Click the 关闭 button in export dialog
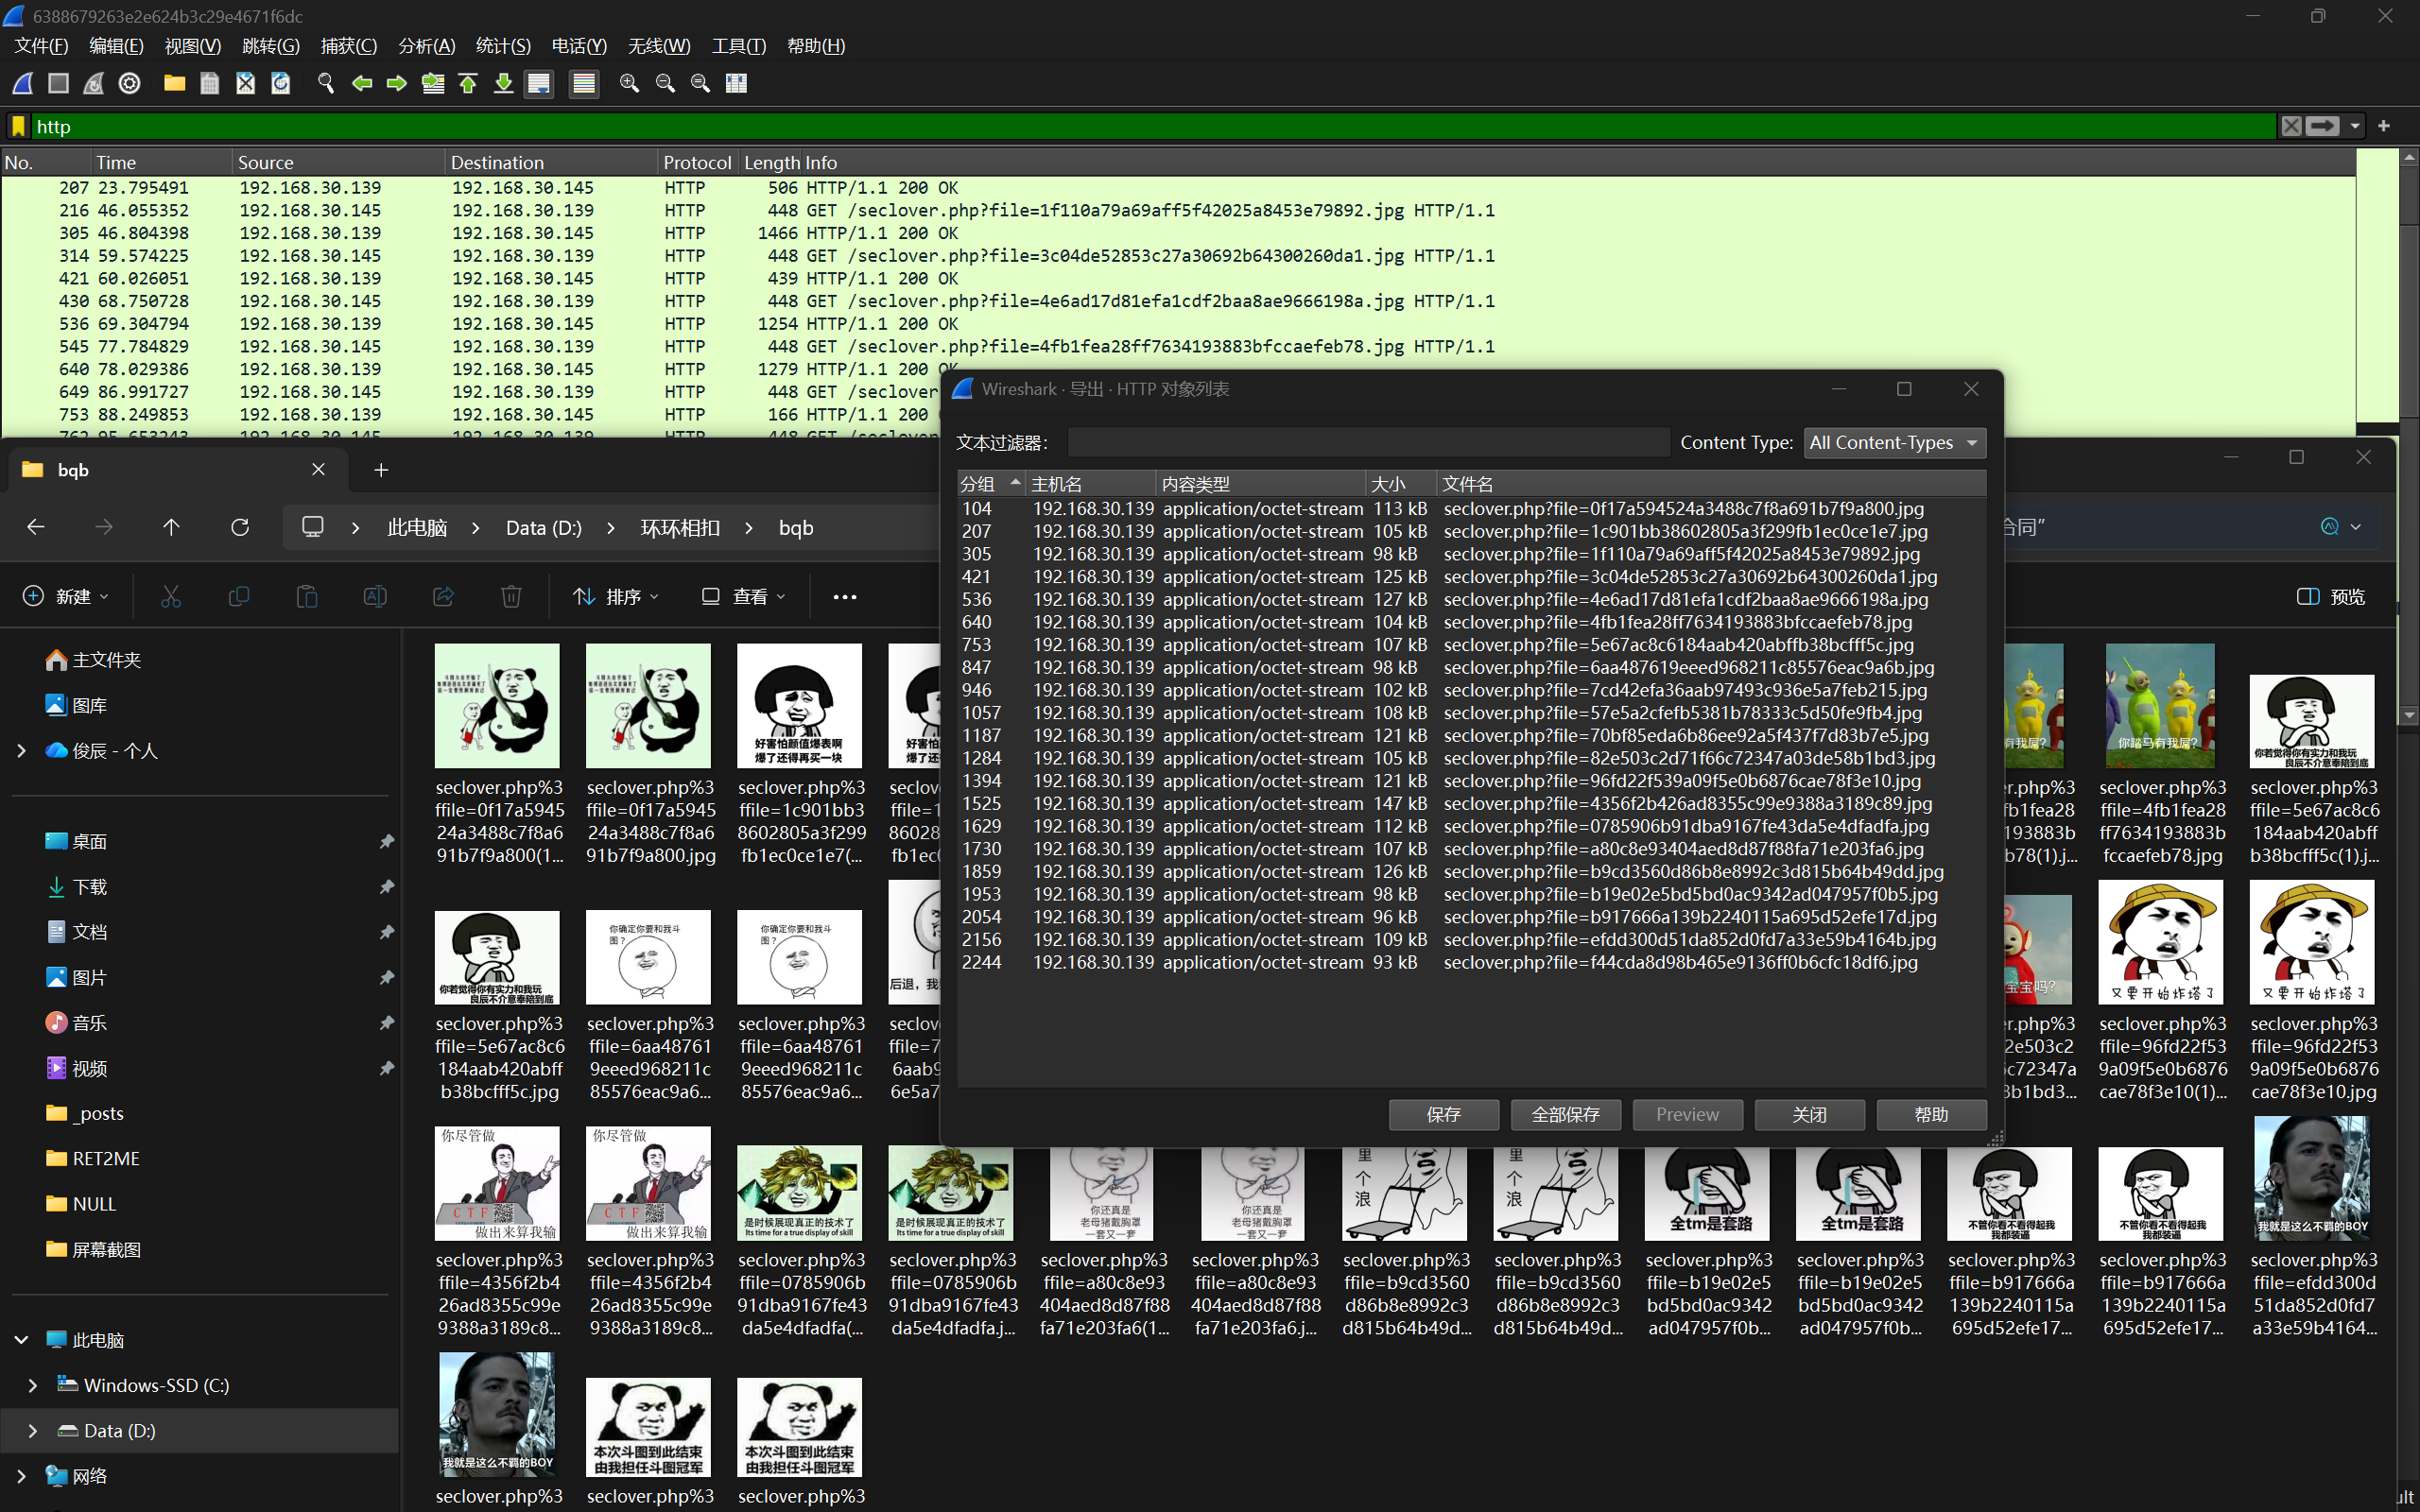2420x1512 pixels. [x=1808, y=1114]
